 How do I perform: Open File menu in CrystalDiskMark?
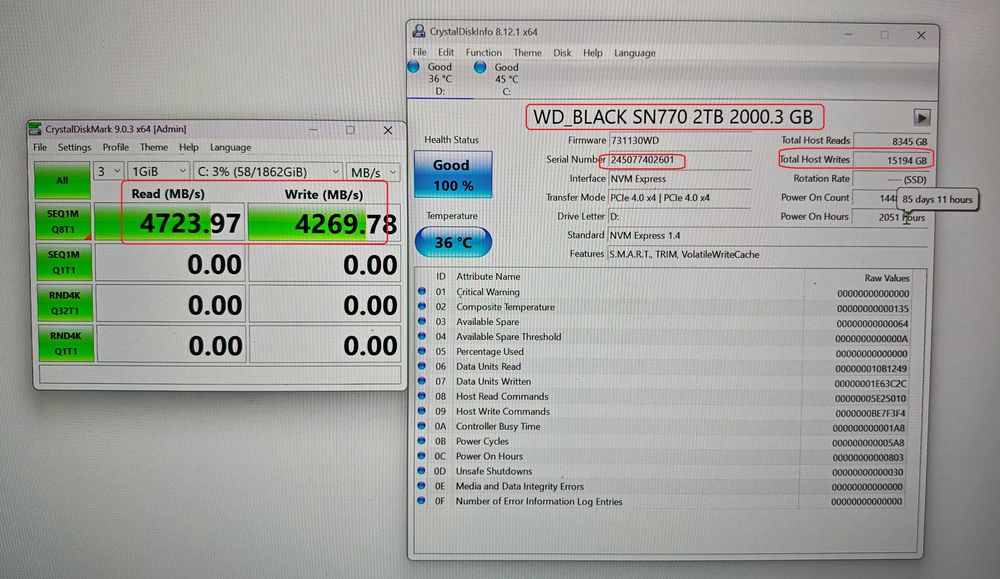tap(40, 147)
